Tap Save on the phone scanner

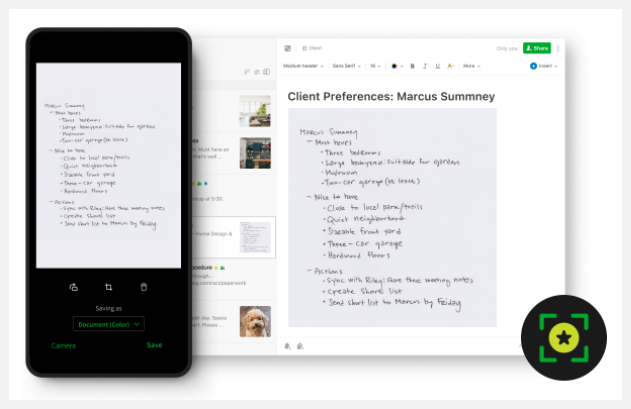coord(154,345)
